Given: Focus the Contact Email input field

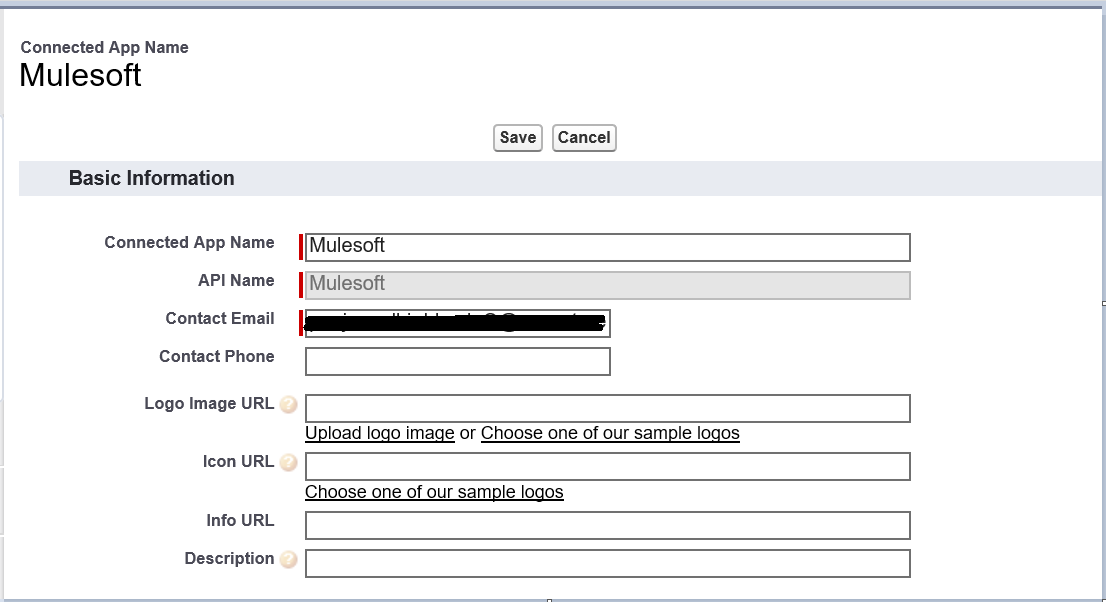Looking at the screenshot, I should point(458,323).
